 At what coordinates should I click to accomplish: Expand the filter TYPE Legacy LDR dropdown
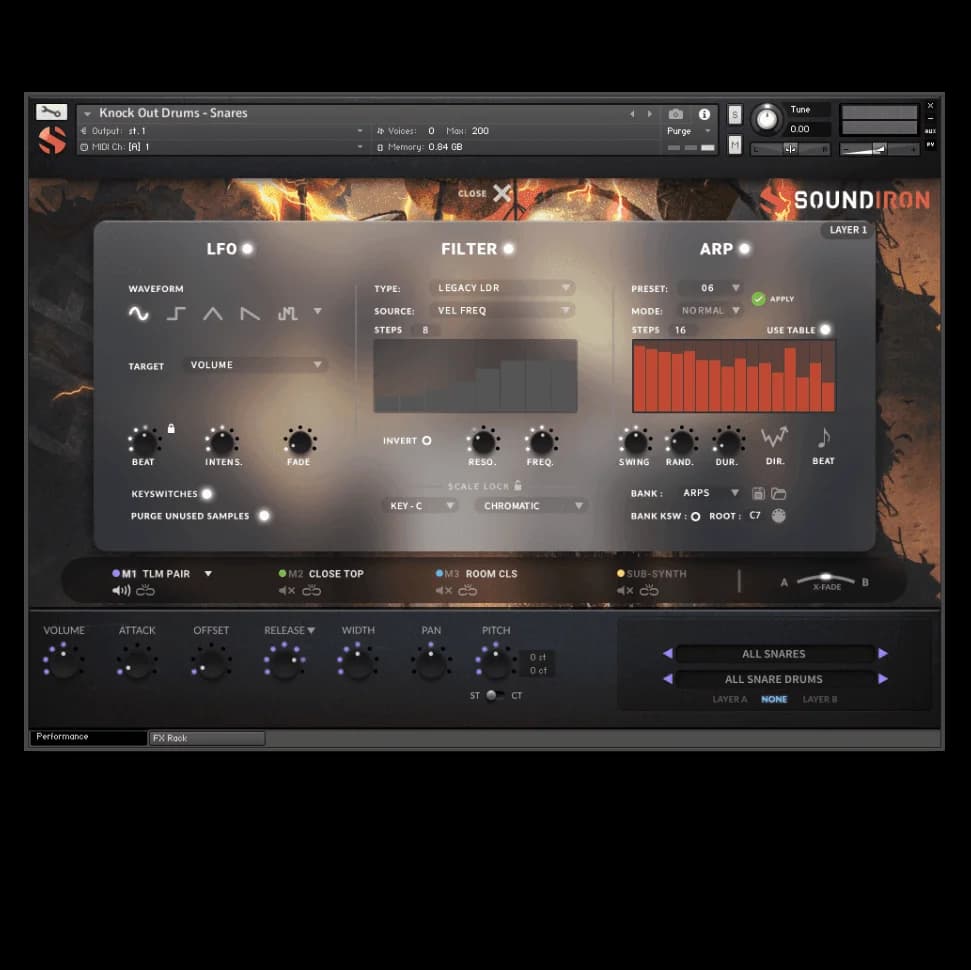[503, 288]
